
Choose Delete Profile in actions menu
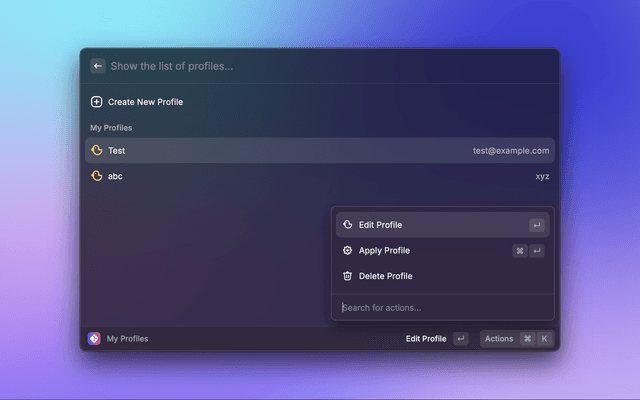(385, 276)
